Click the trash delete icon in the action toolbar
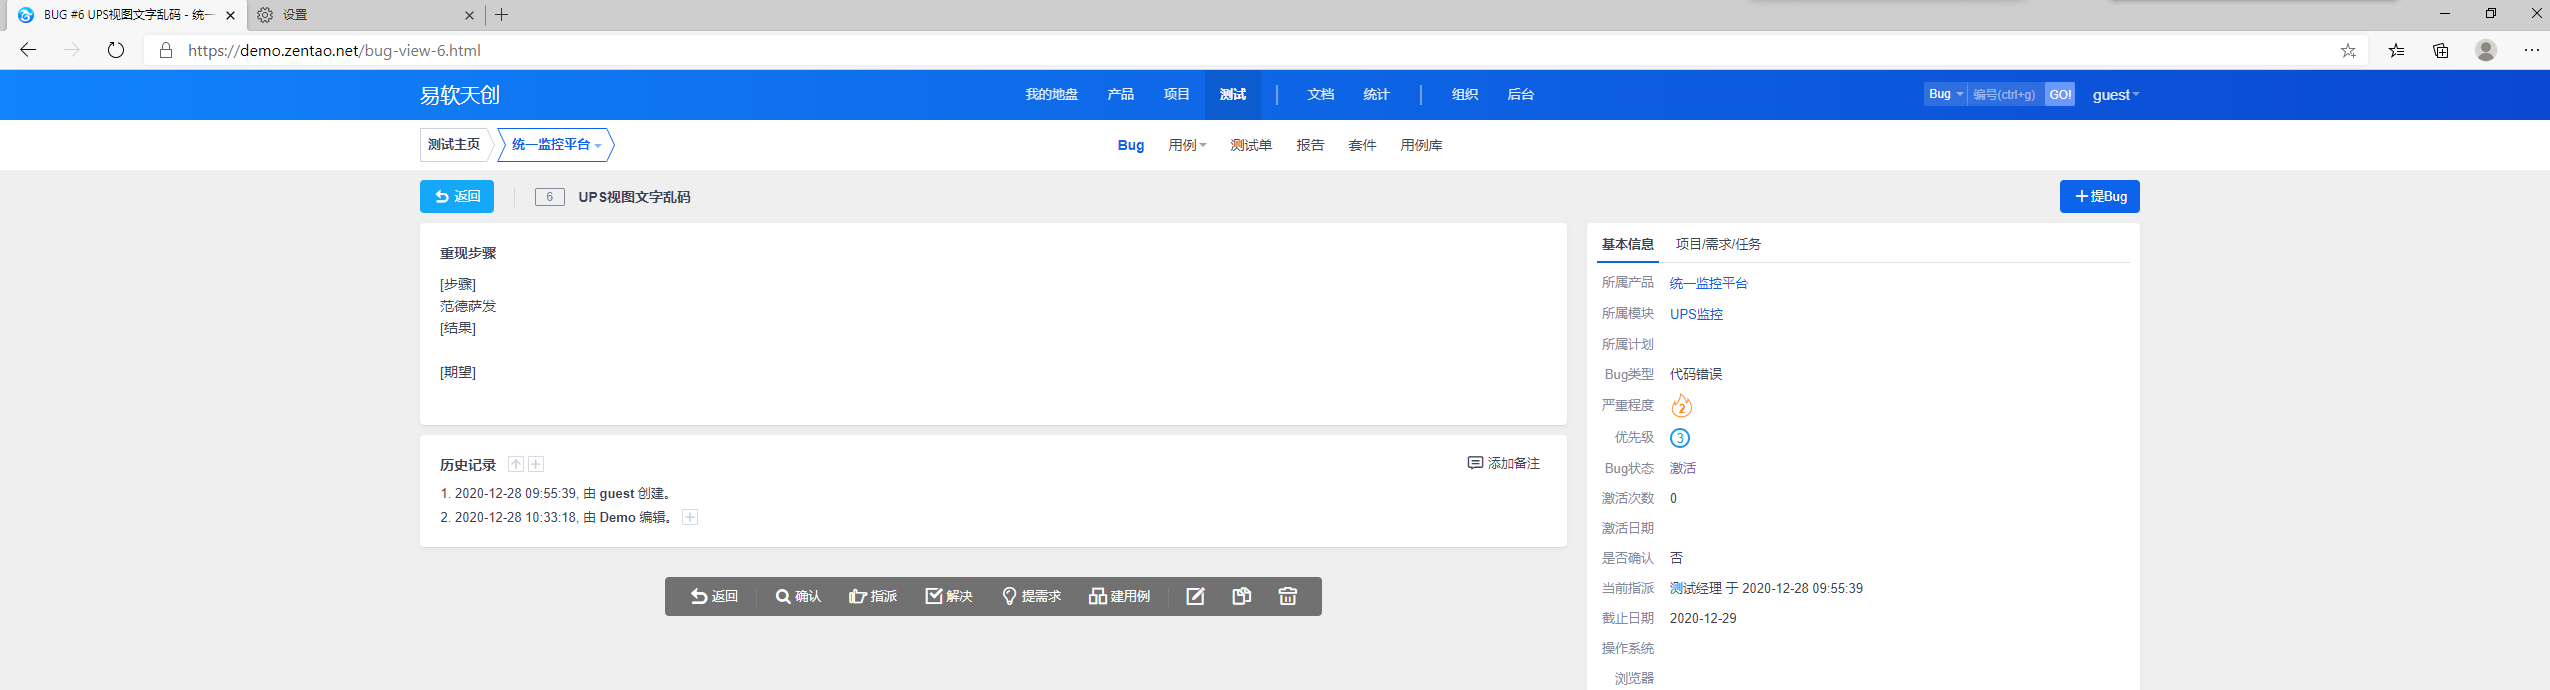The height and width of the screenshot is (690, 2550). pyautogui.click(x=1287, y=597)
